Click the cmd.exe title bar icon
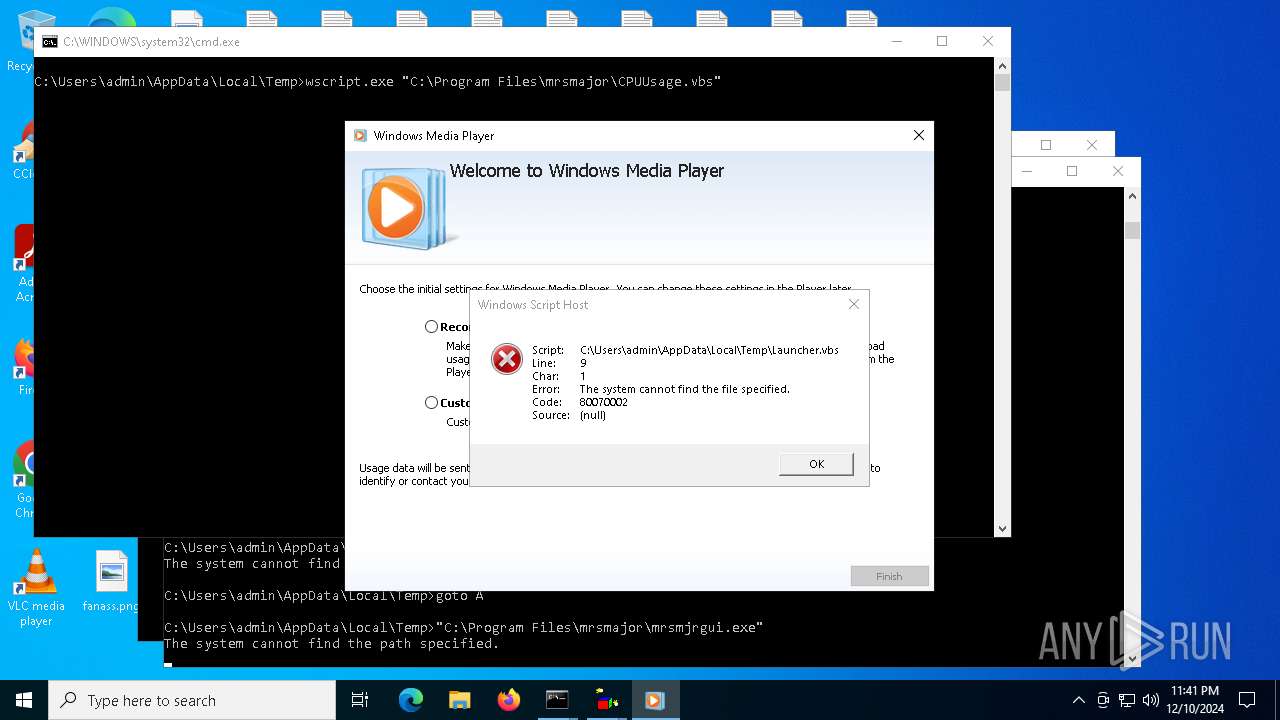The height and width of the screenshot is (720, 1280). (x=49, y=42)
